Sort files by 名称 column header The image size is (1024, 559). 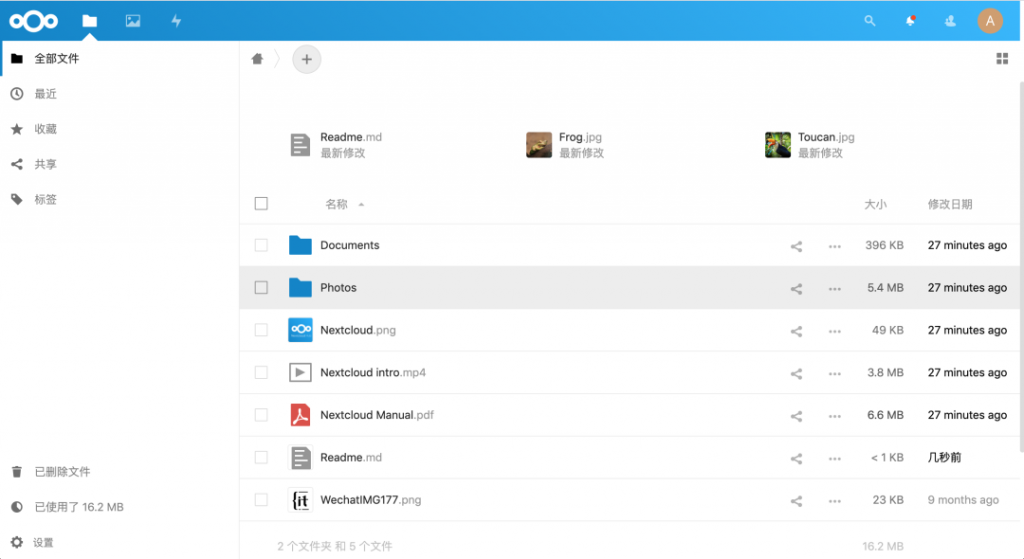tap(336, 204)
